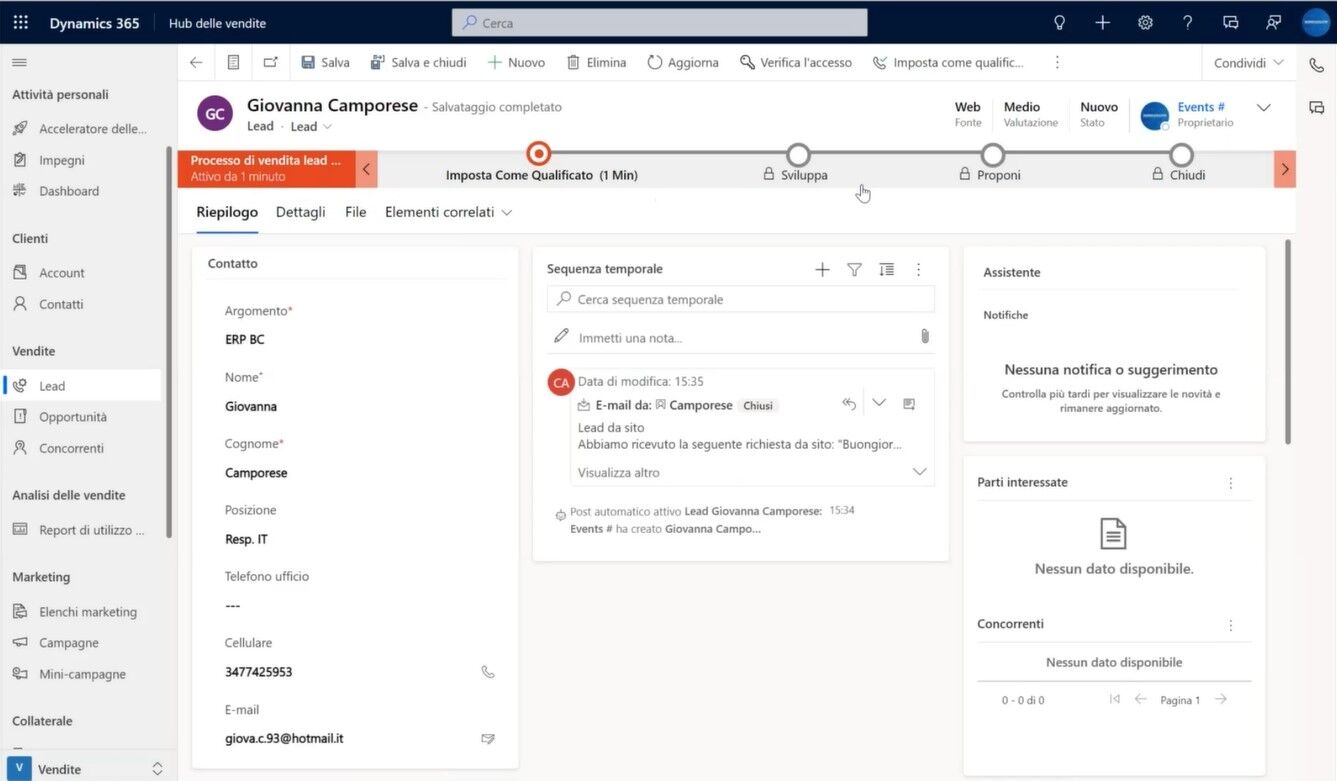1337x781 pixels.
Task: Expand the Elementi correlati dropdown
Action: (x=508, y=212)
